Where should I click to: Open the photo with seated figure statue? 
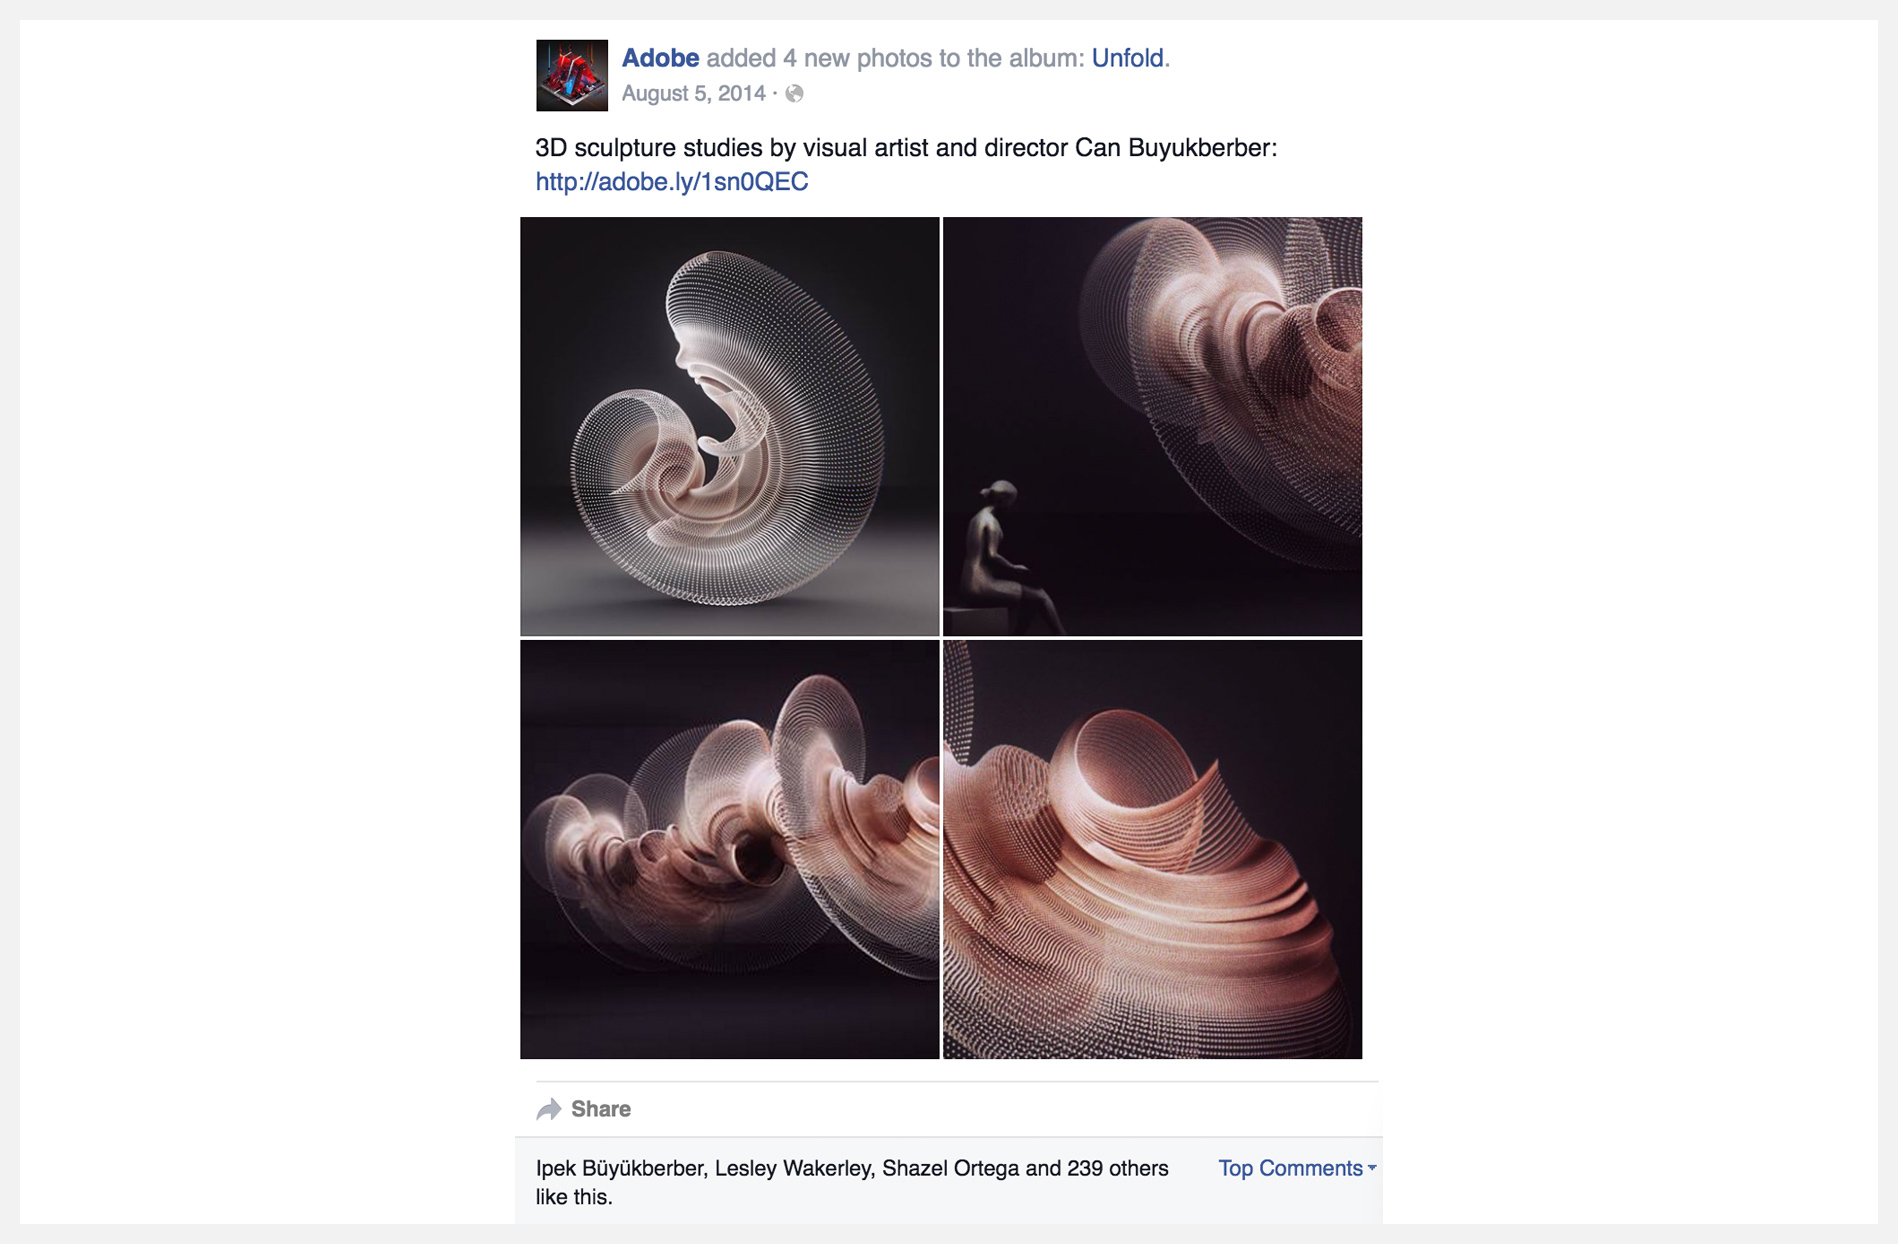pyautogui.click(x=1152, y=426)
